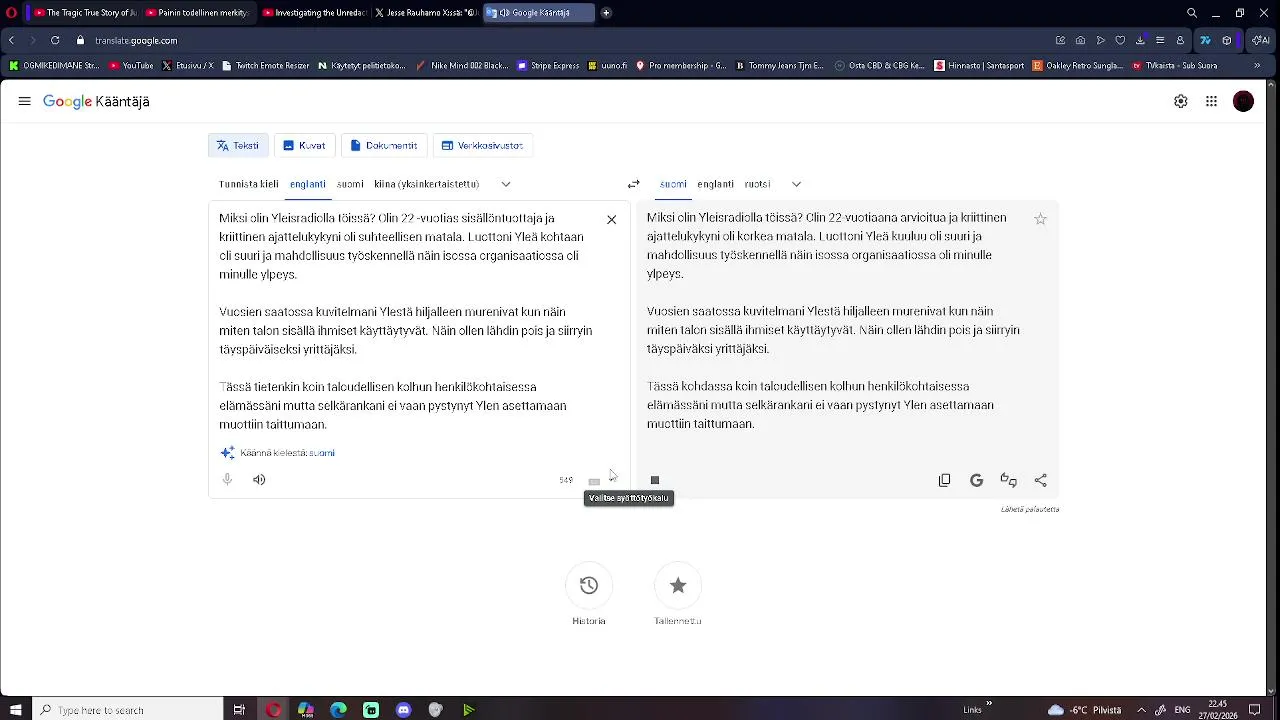Clear the source text with the X
Screen dimensions: 1280x720
(612, 219)
